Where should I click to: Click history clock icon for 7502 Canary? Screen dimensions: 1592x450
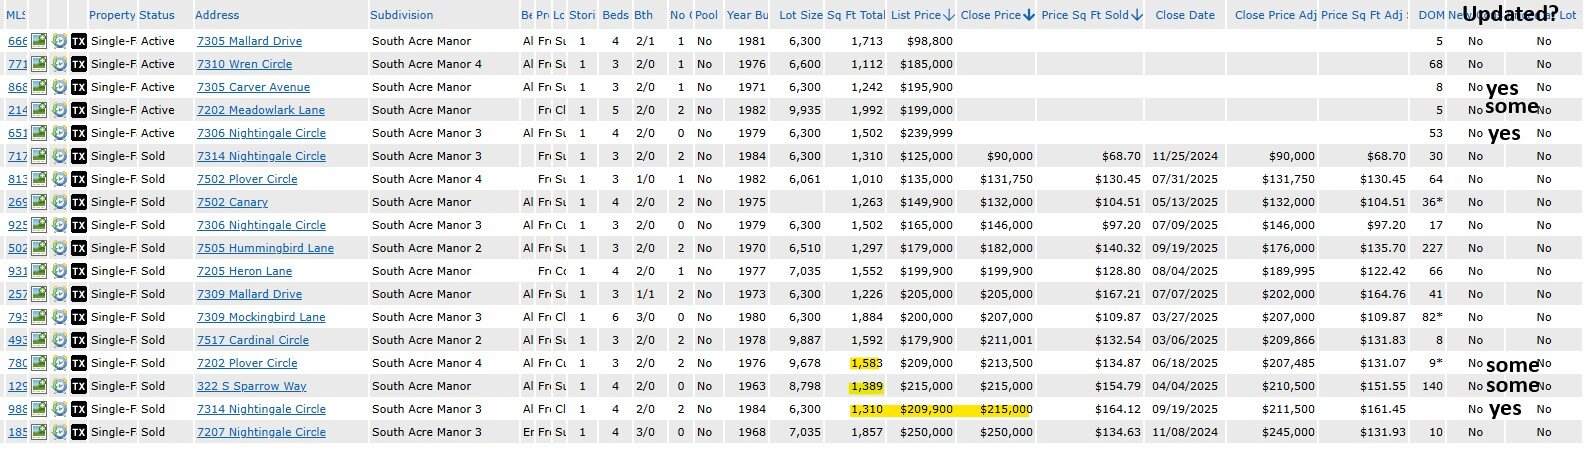click(59, 202)
